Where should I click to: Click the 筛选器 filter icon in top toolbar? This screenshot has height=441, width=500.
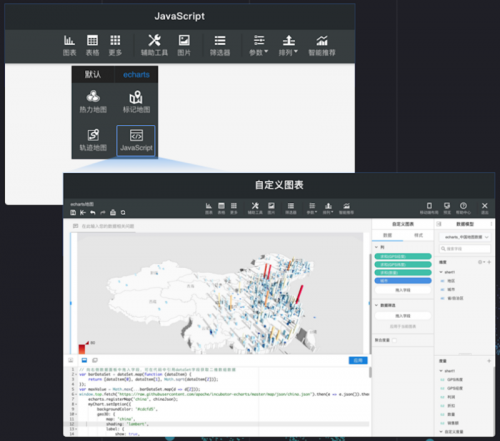pyautogui.click(x=220, y=45)
